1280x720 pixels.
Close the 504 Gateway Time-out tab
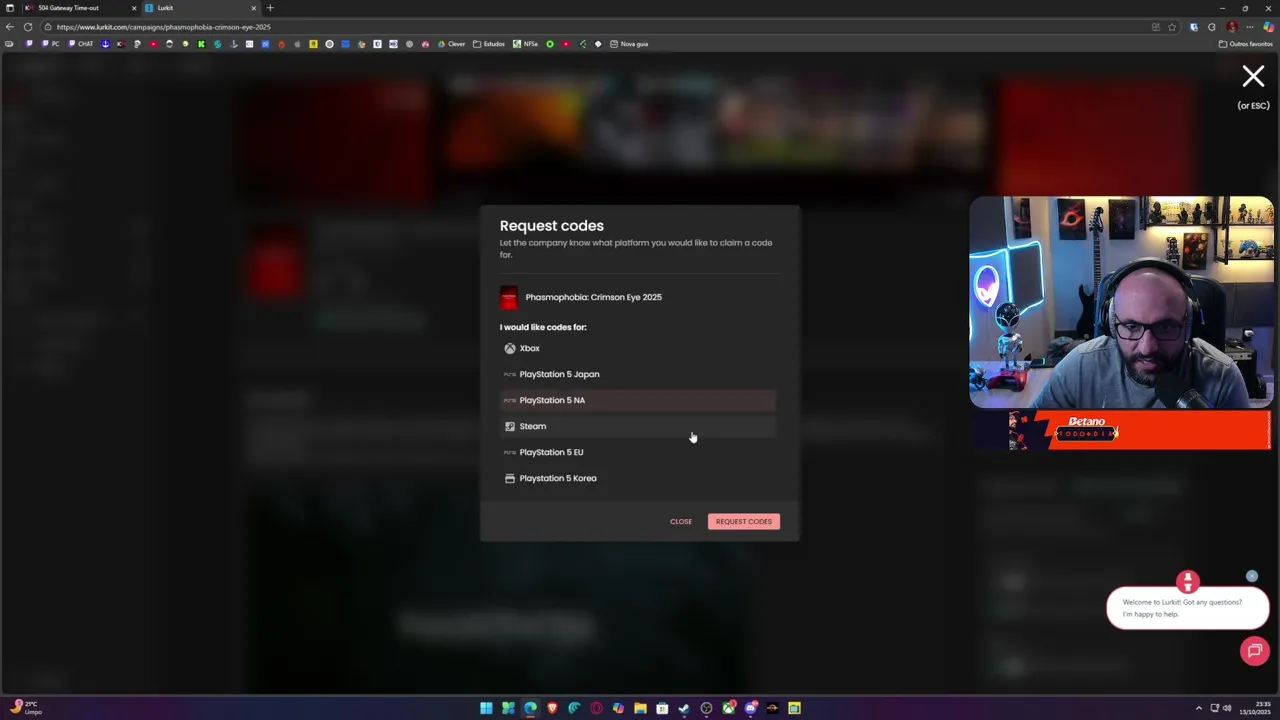[x=133, y=8]
